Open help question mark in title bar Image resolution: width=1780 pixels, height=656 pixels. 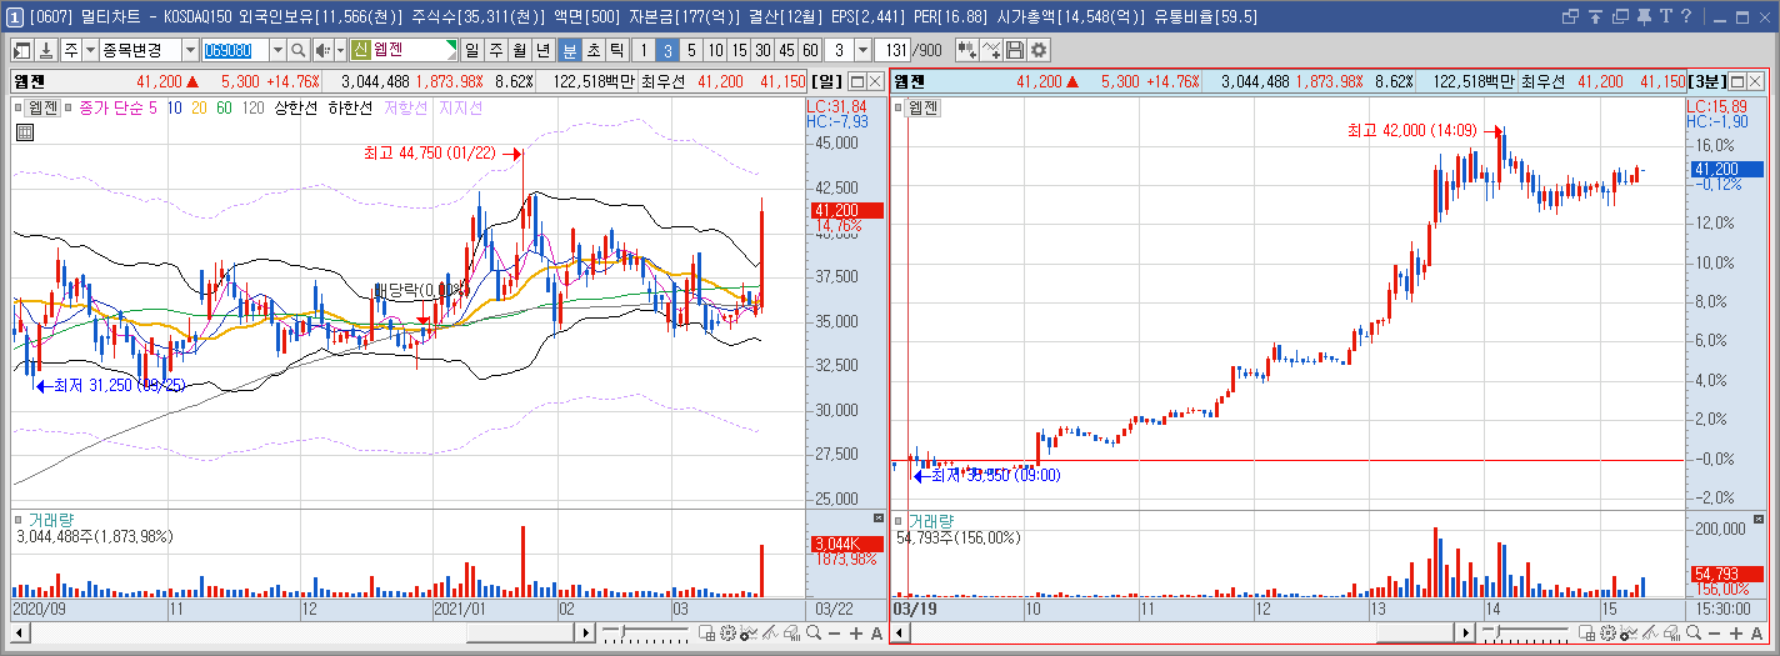pos(1686,17)
